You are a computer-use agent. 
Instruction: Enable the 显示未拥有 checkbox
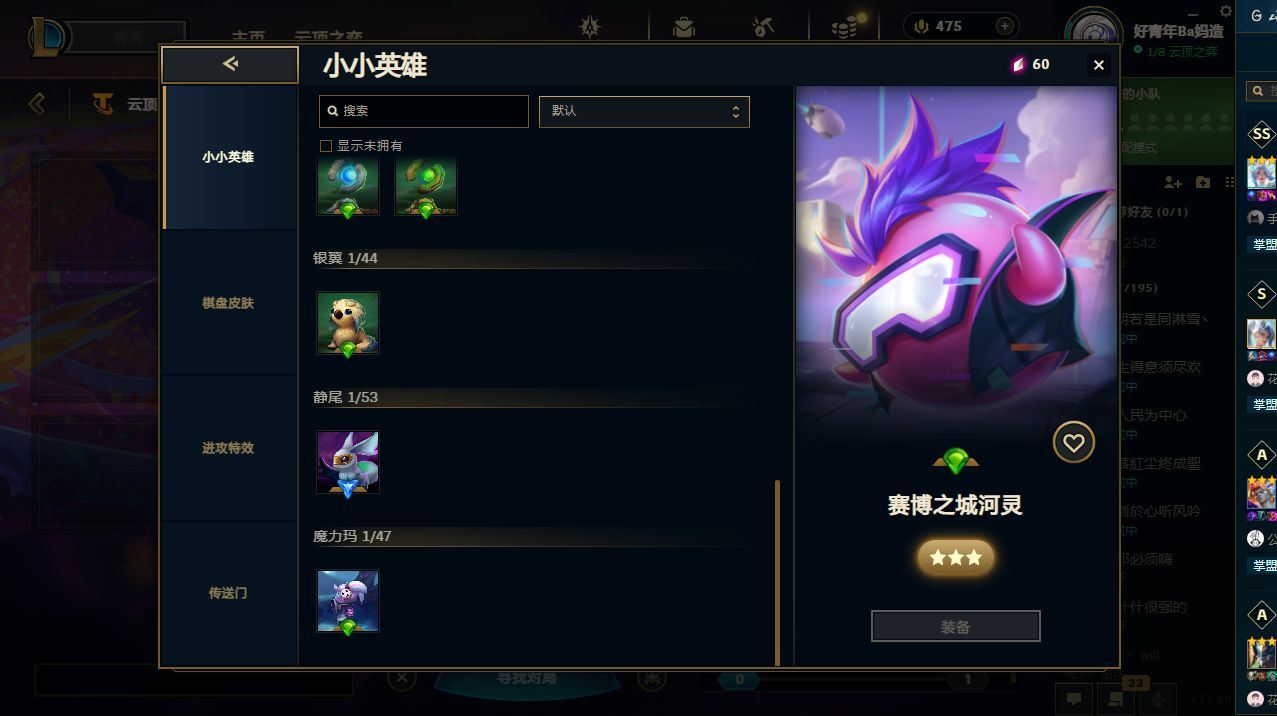tap(325, 146)
